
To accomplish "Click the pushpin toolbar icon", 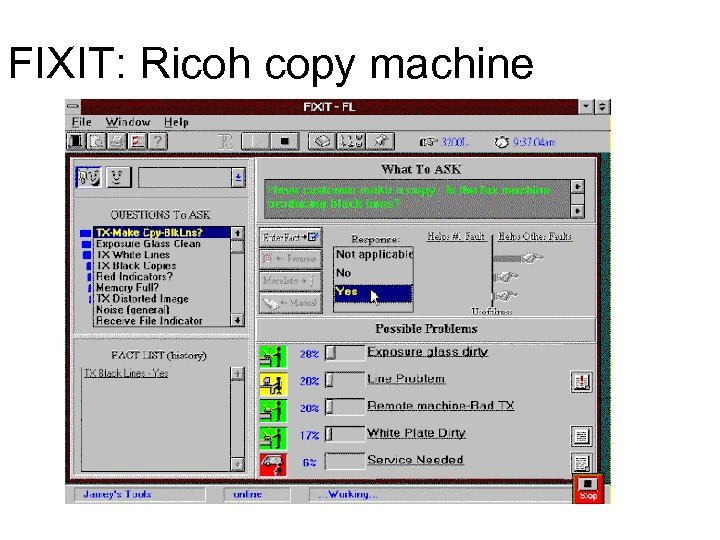I will tap(380, 141).
